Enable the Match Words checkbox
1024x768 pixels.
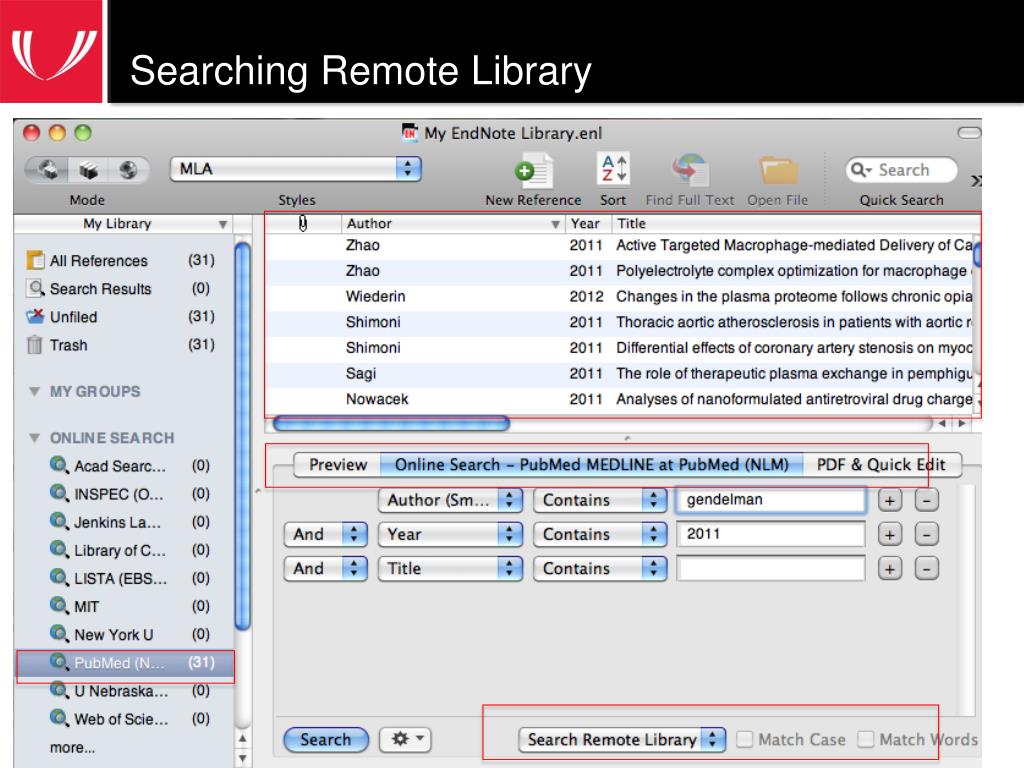(x=866, y=740)
